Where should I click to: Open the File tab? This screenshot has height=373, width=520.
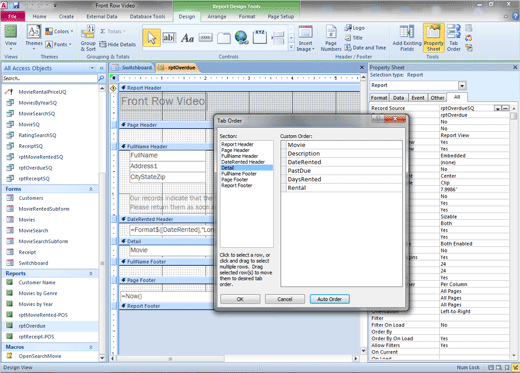(13, 16)
